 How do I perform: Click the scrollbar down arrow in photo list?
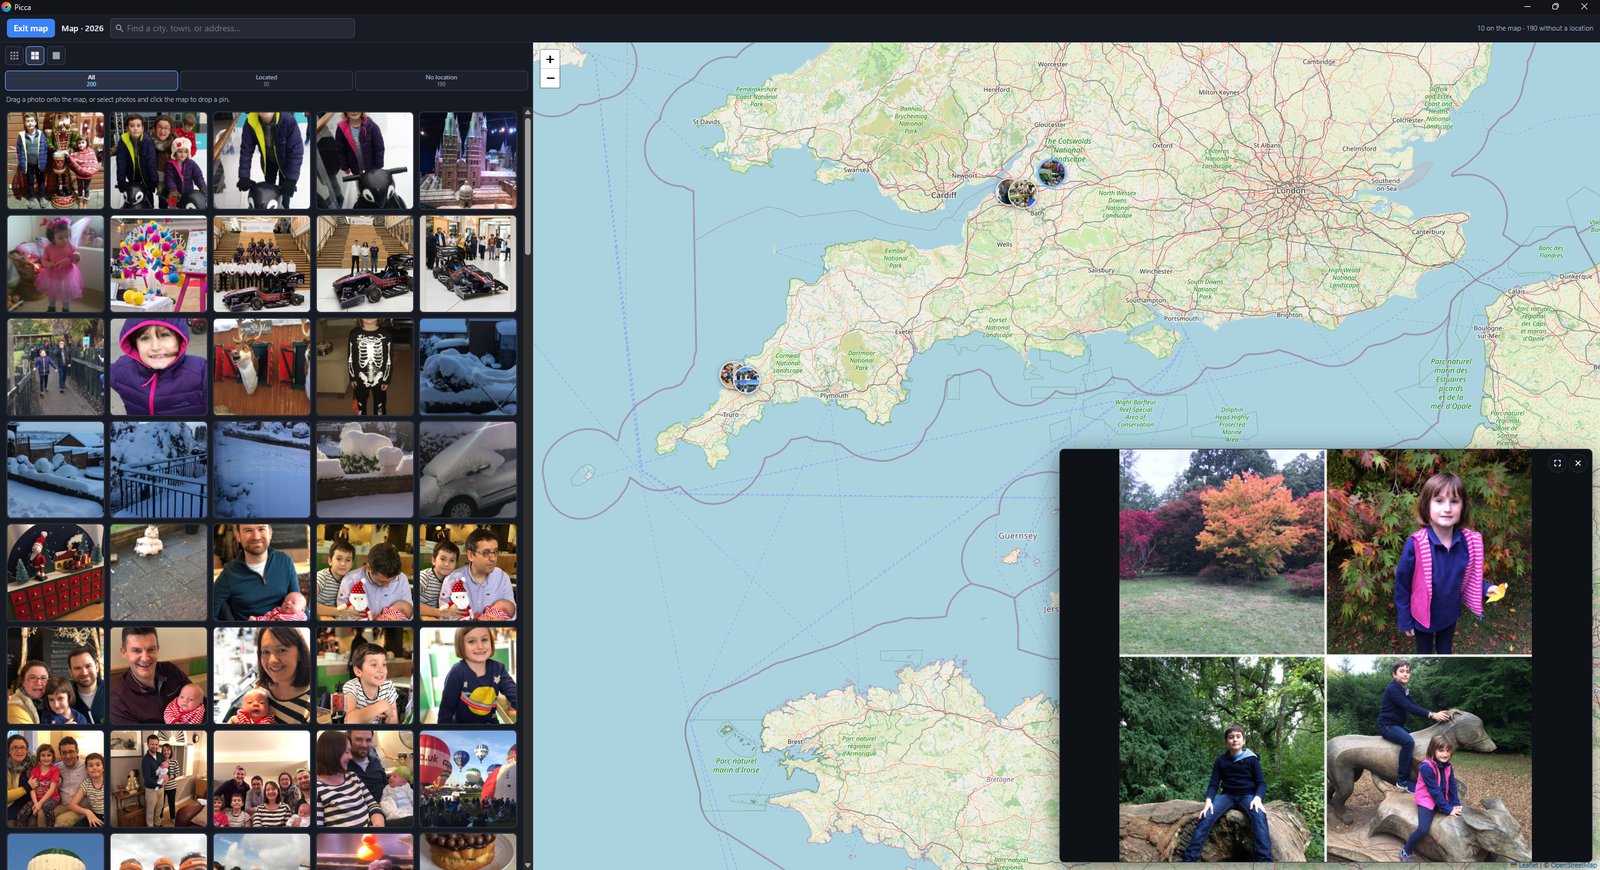click(x=528, y=864)
